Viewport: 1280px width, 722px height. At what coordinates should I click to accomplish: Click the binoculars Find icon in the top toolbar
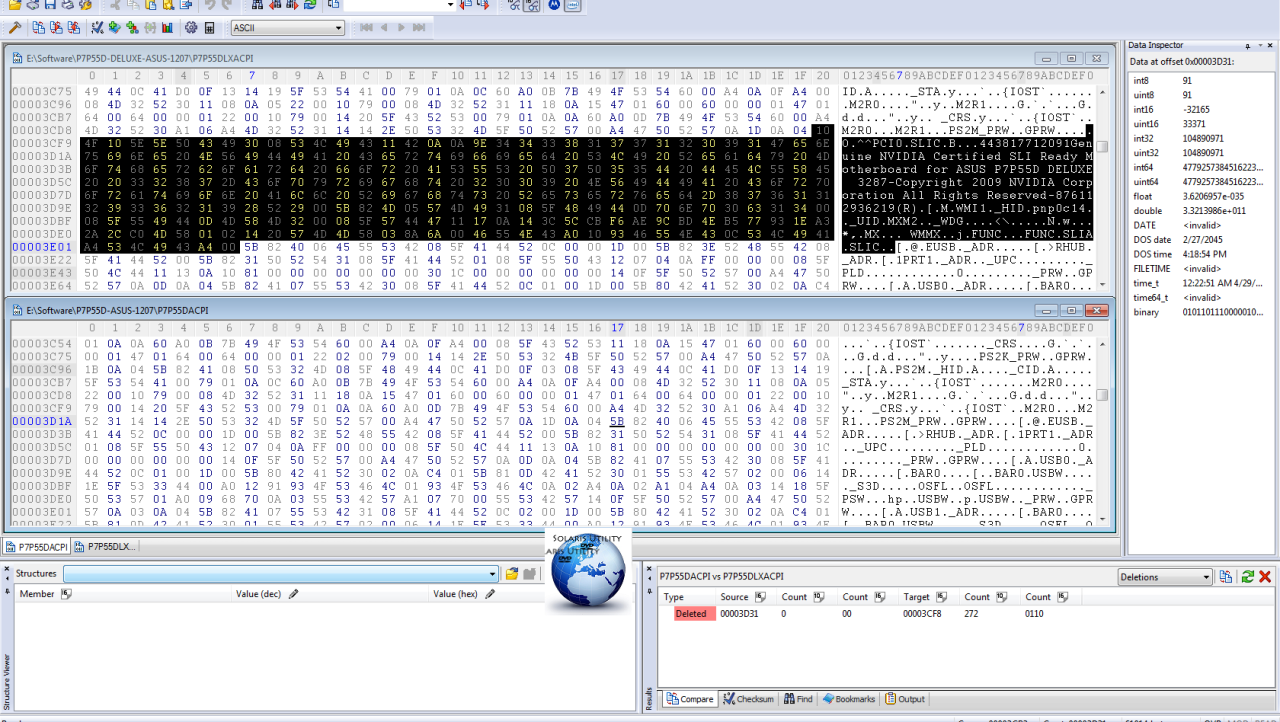pos(257,5)
